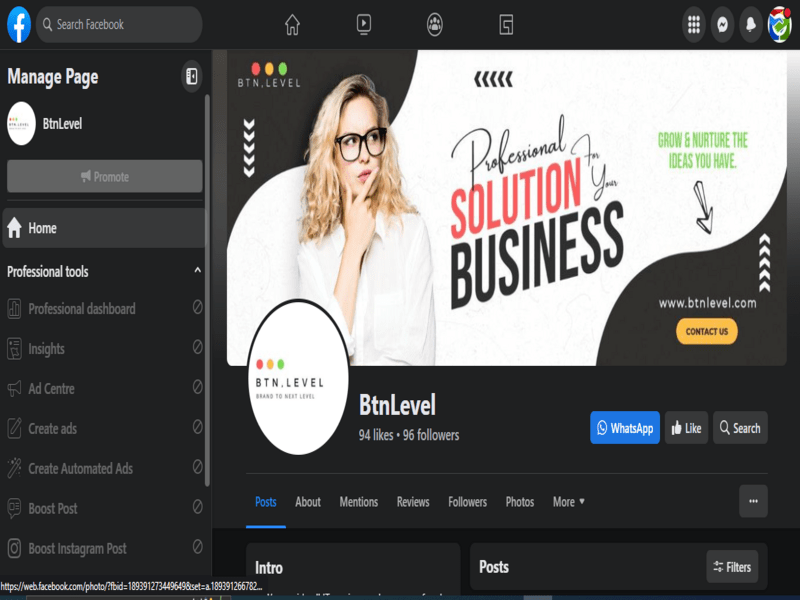This screenshot has height=600, width=800.
Task: Switch to the Reviews tab
Action: tap(413, 502)
